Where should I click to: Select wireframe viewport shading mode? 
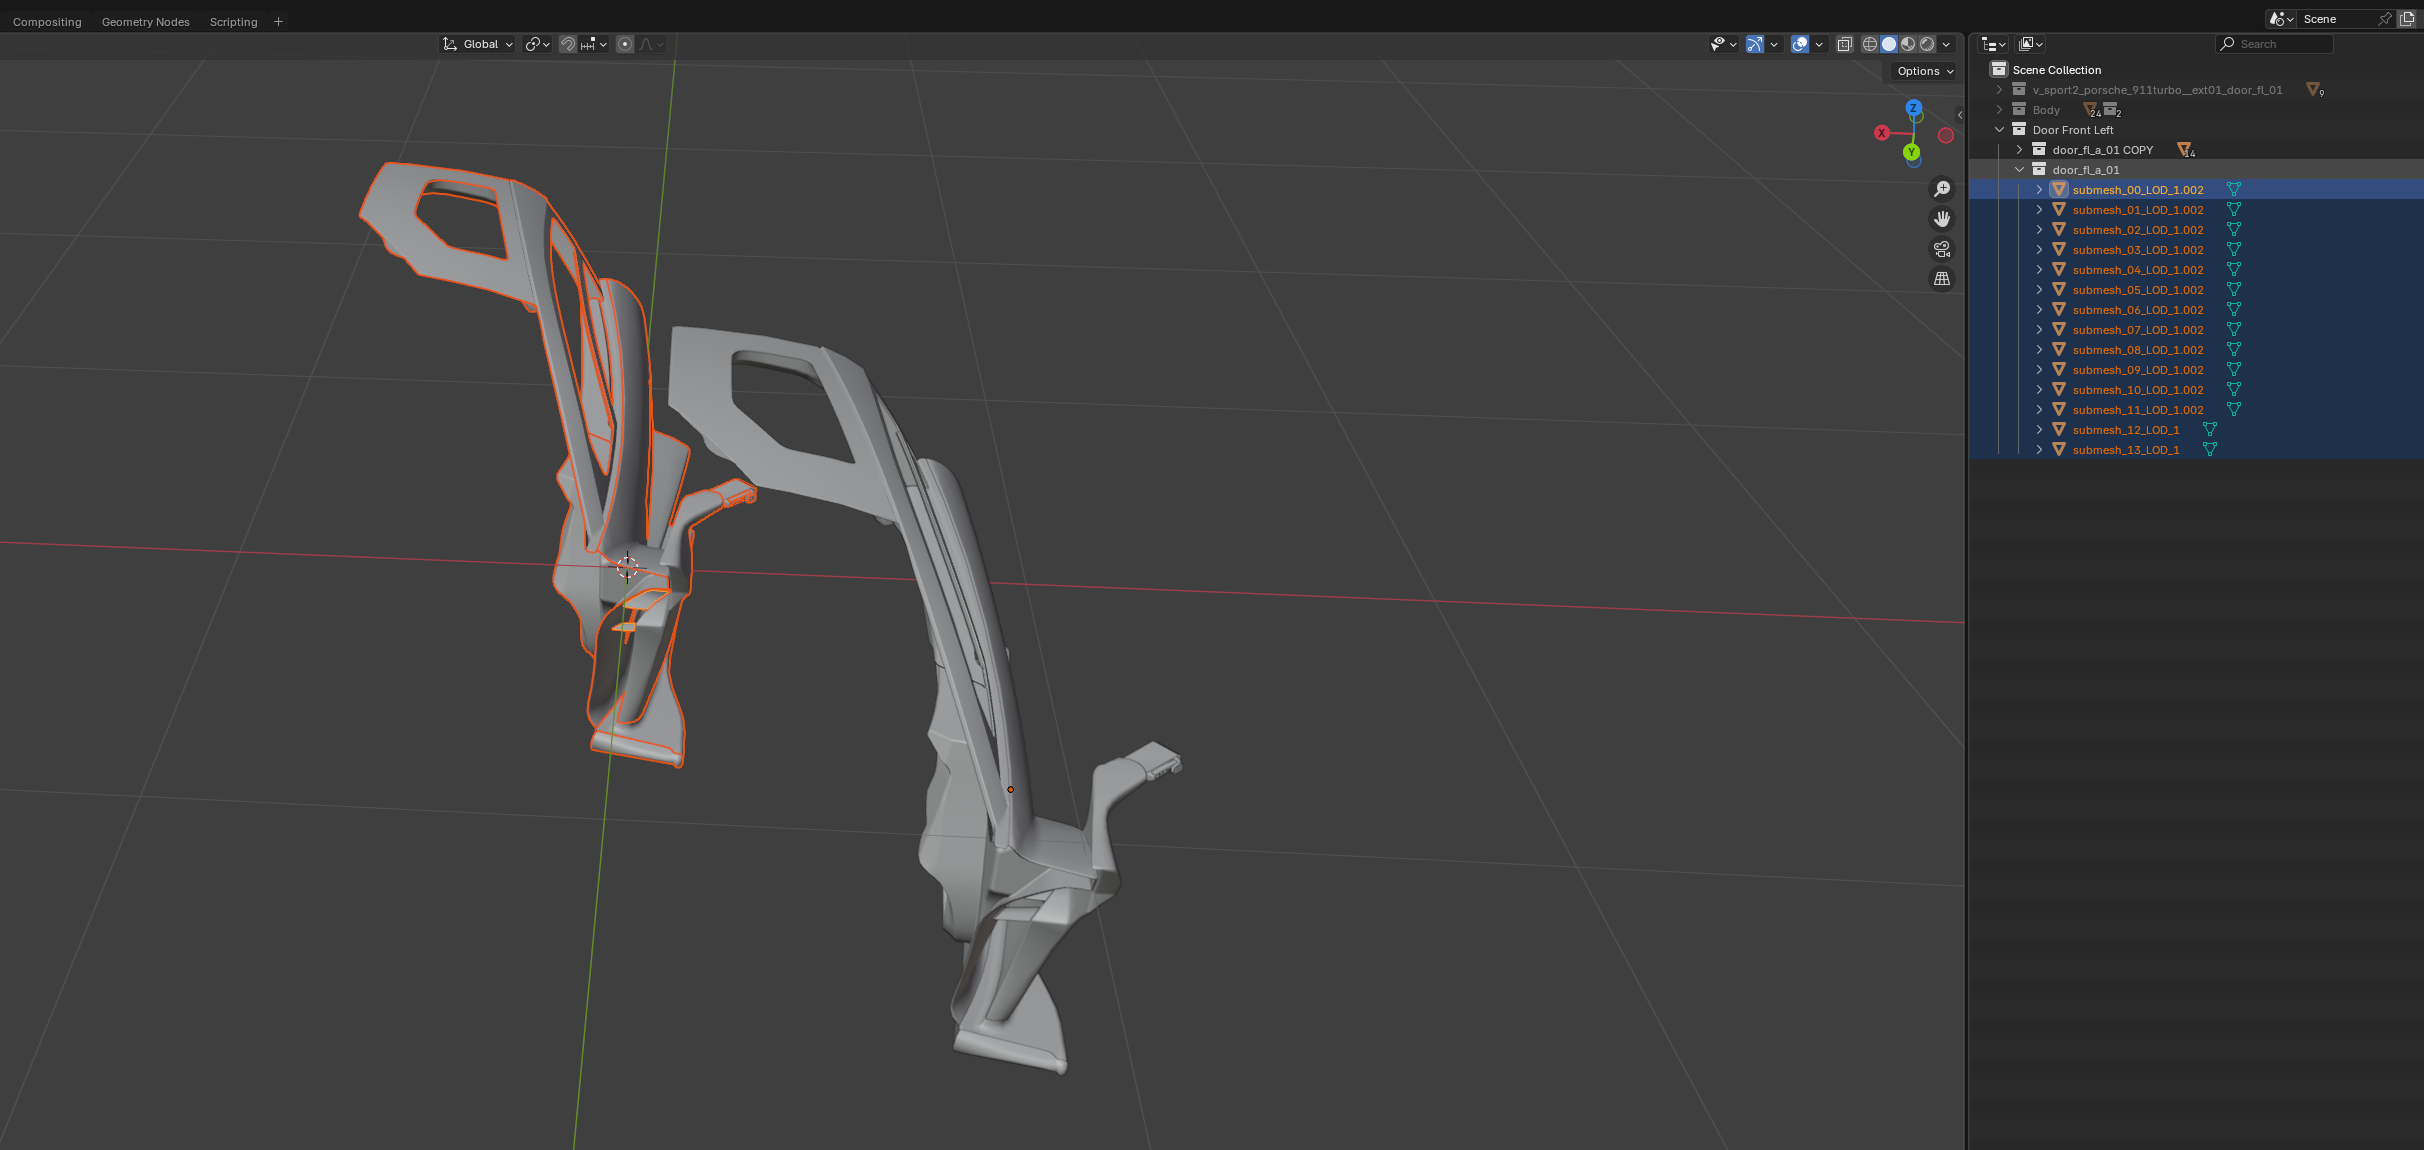[1869, 44]
